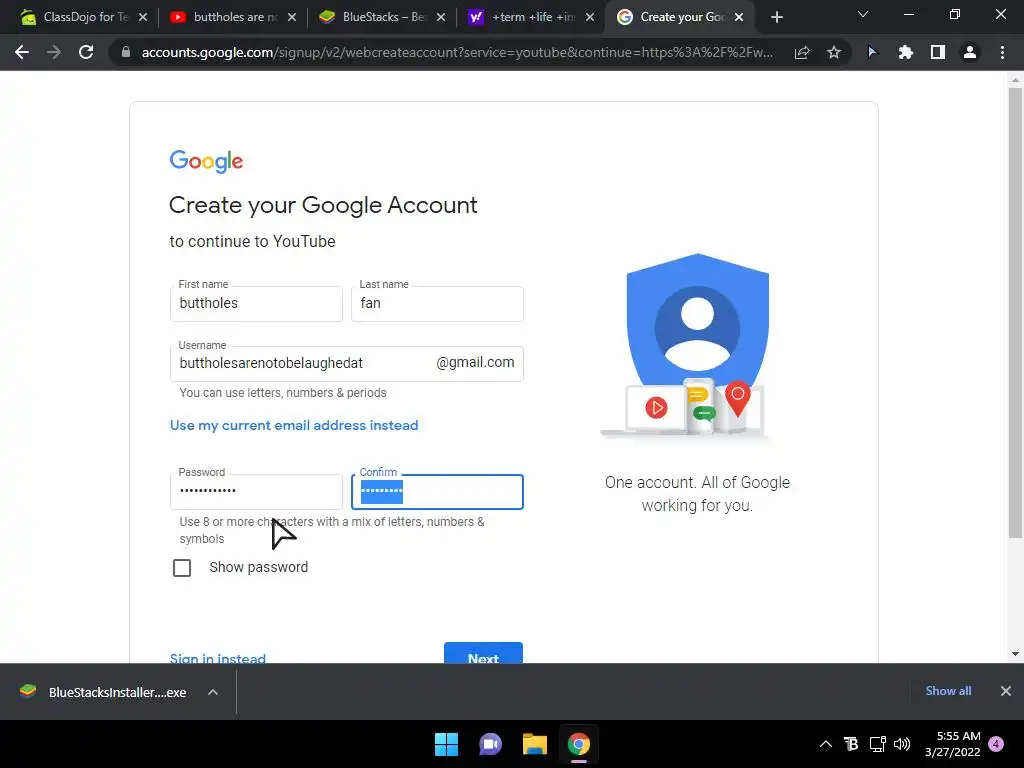
Task: Click Show all downloads
Action: [x=948, y=691]
